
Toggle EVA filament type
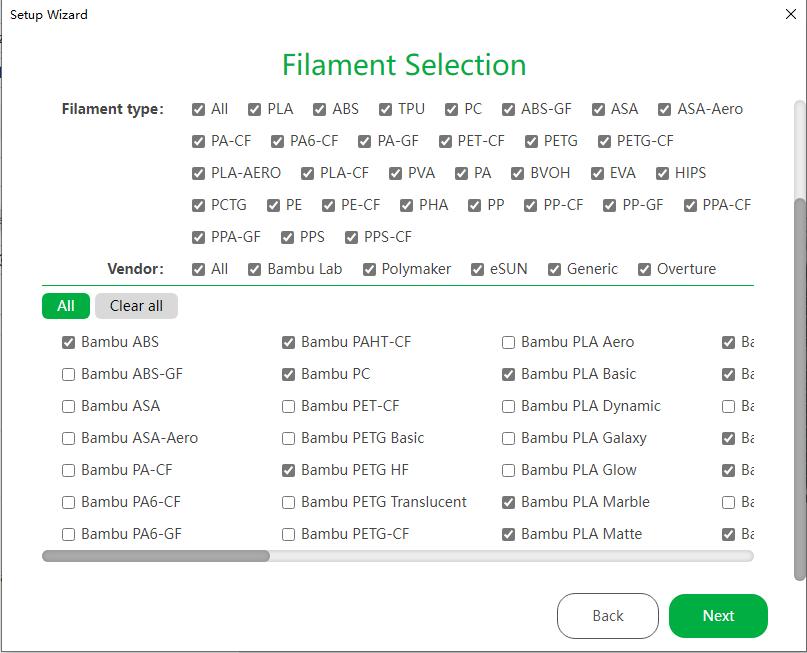[597, 173]
